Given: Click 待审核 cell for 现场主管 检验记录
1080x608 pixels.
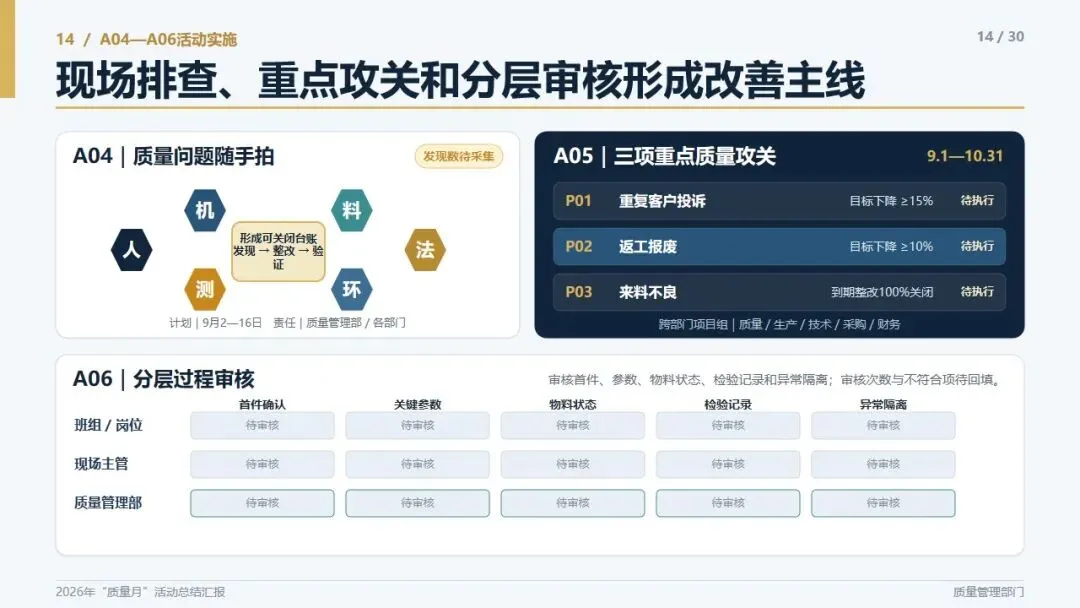Looking at the screenshot, I should pos(728,464).
